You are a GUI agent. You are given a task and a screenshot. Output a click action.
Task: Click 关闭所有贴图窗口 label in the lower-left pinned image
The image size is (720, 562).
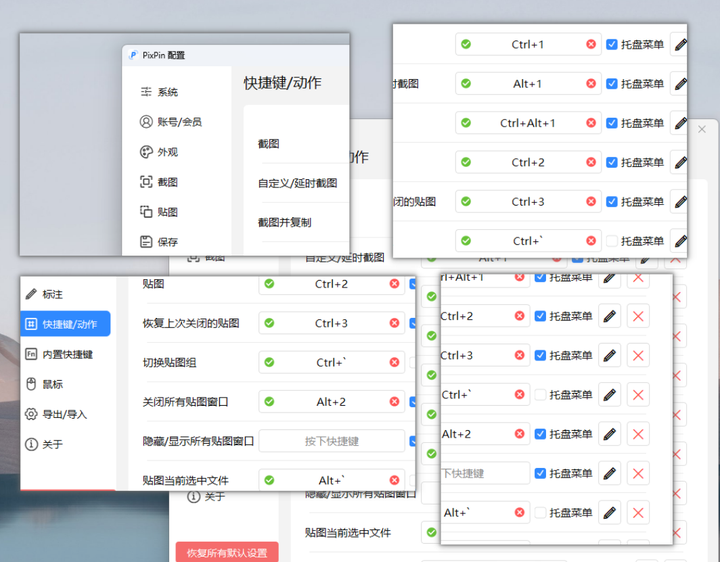pos(186,402)
